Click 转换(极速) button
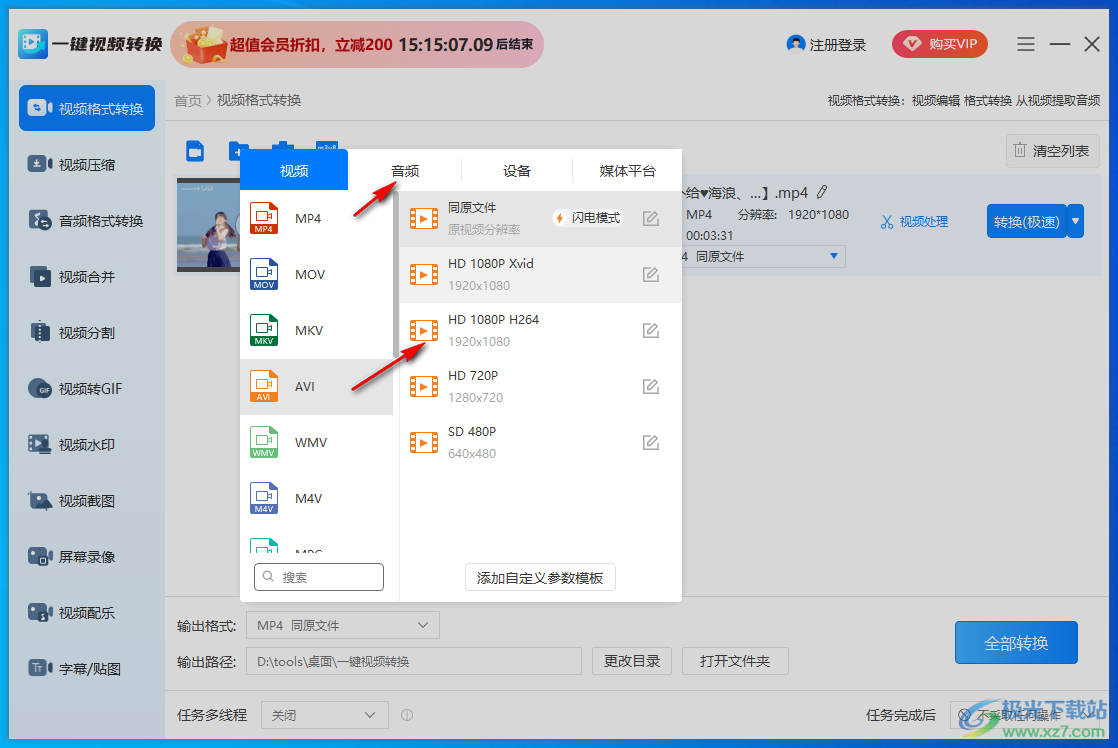 [1027, 221]
